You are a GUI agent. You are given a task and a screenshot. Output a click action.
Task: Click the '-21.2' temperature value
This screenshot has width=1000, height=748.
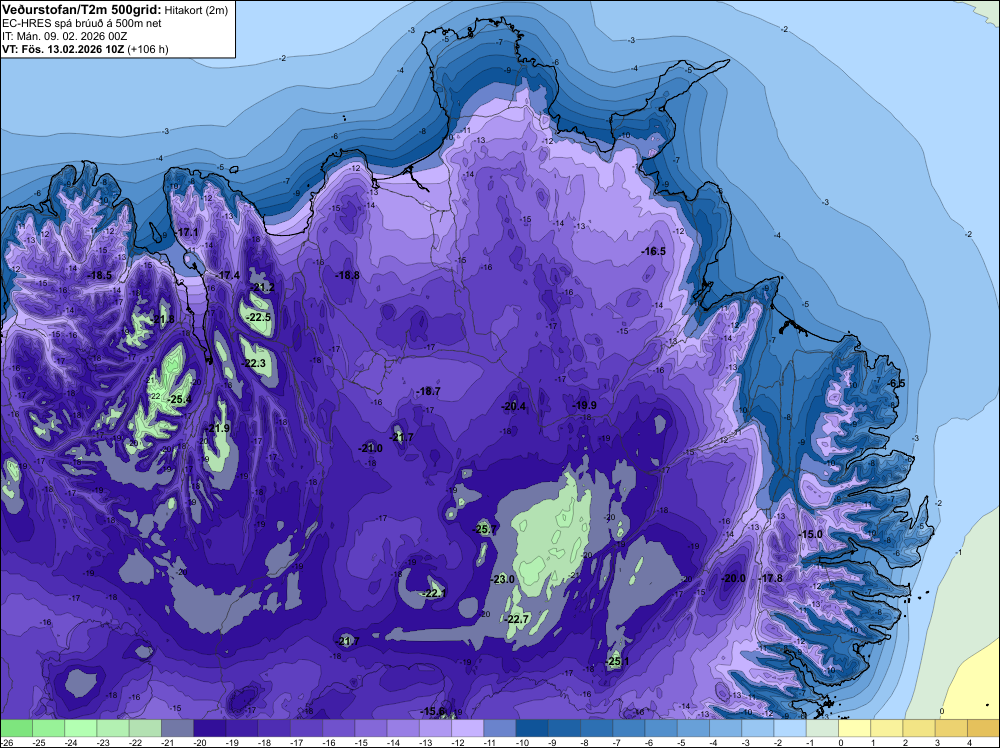tap(262, 288)
